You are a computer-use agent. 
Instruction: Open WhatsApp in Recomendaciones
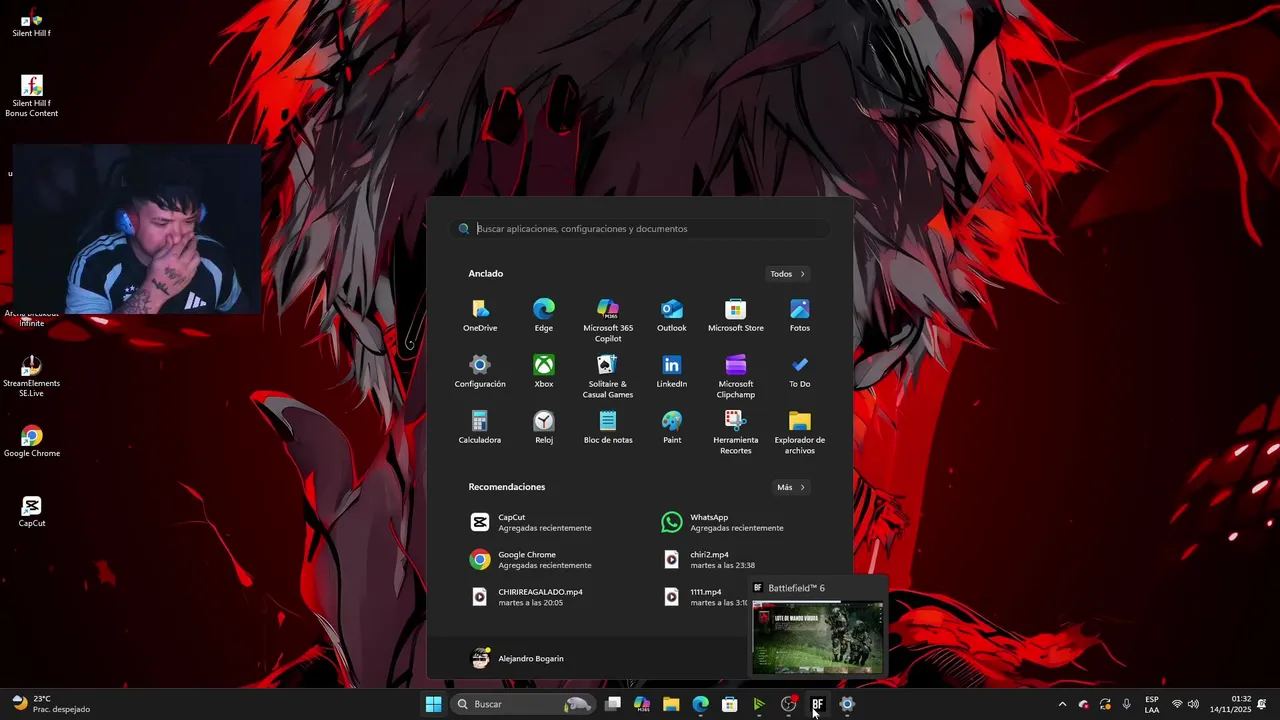click(737, 522)
